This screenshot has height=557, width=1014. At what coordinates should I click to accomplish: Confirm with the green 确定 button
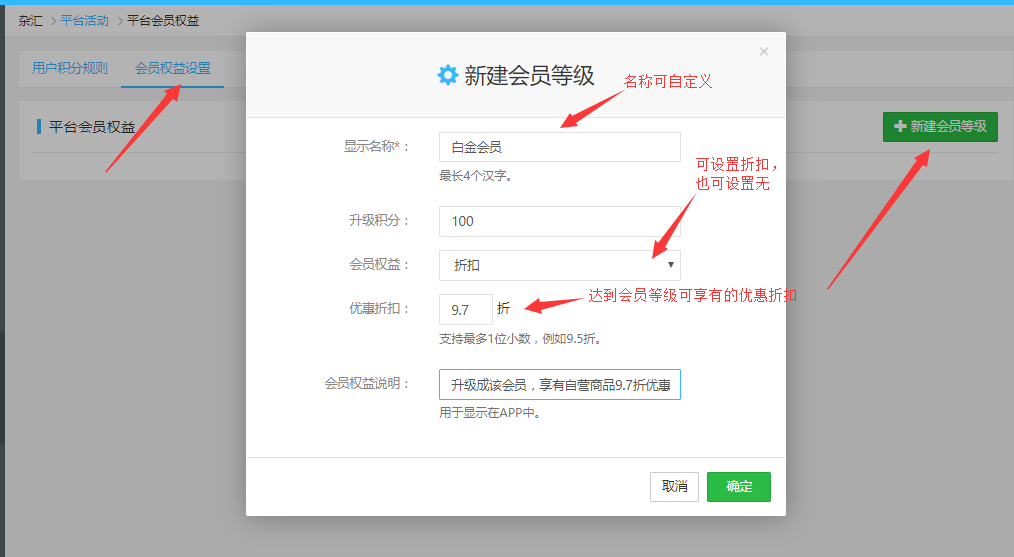(x=738, y=487)
